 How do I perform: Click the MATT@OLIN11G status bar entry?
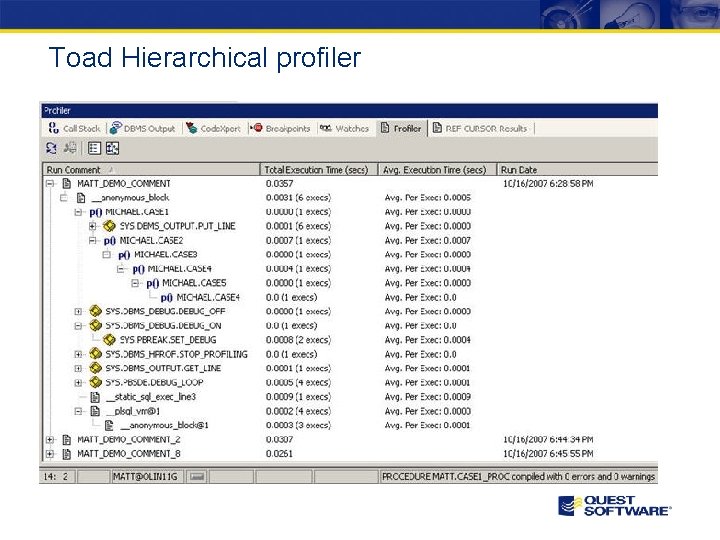145,477
